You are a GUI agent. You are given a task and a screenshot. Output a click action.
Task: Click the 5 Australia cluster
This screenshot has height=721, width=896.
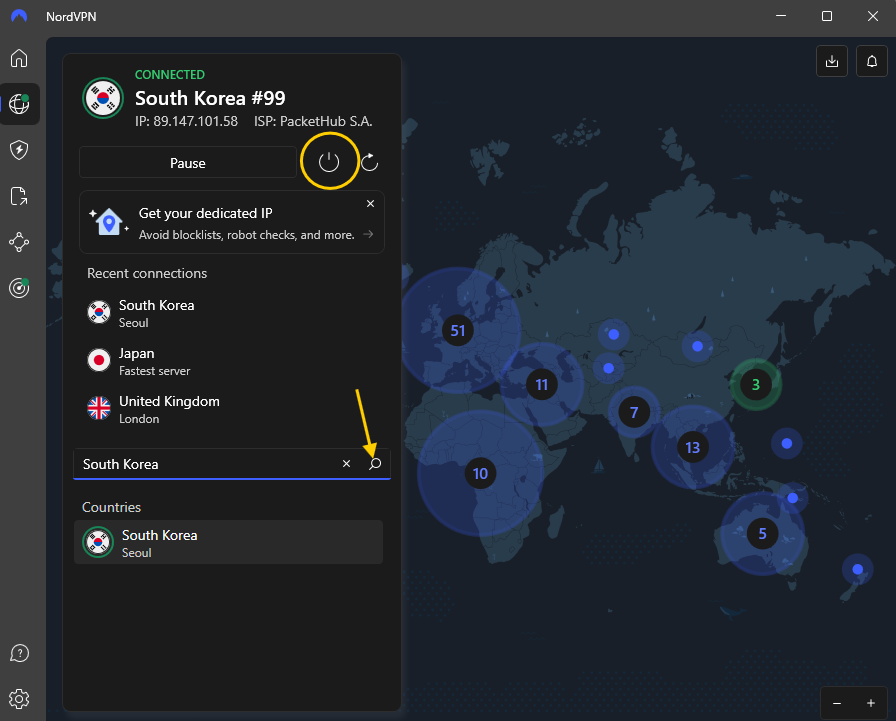762,534
